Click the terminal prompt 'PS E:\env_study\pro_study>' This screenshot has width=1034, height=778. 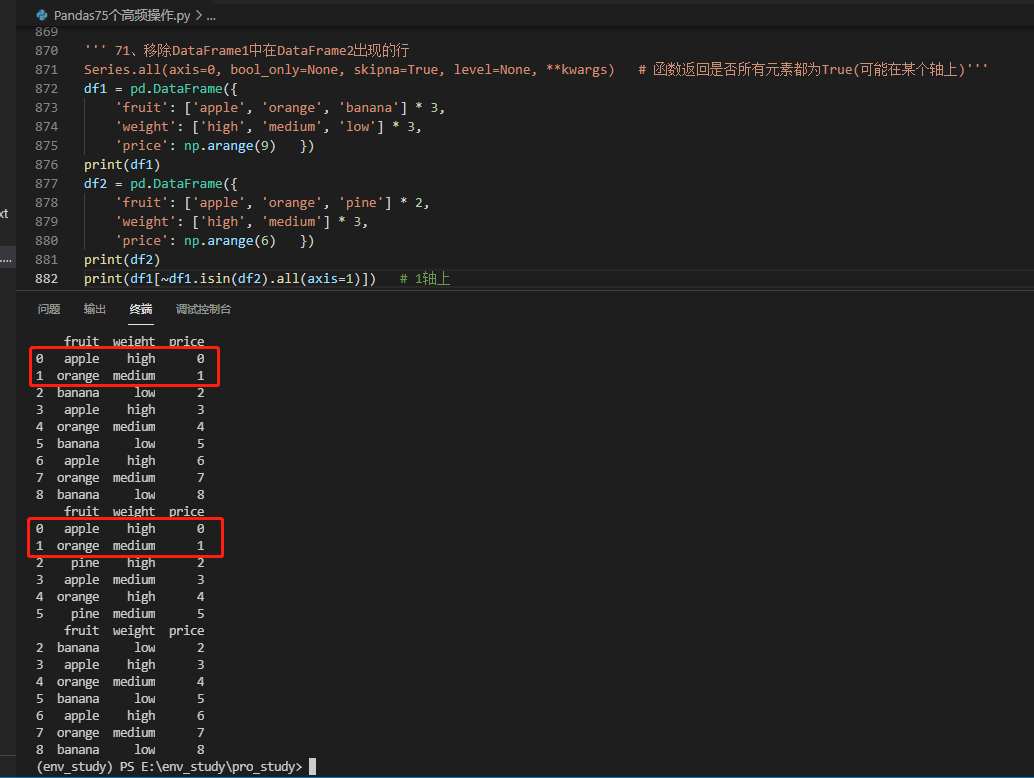[211, 767]
